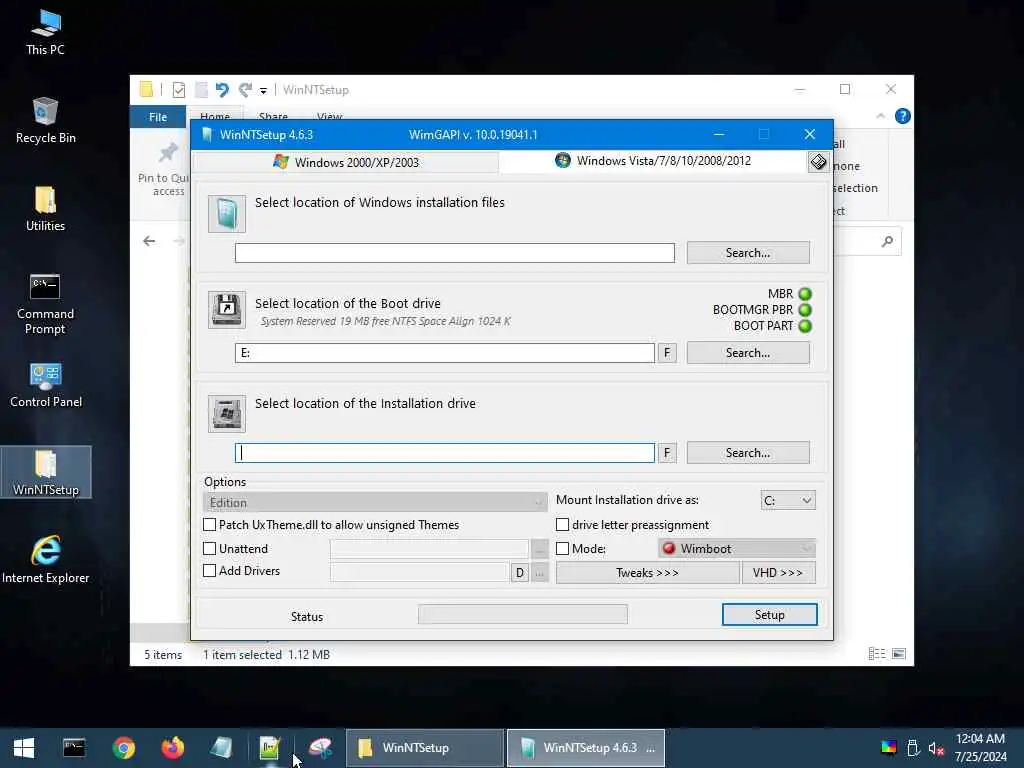Click Search for Installation drive

tap(748, 453)
